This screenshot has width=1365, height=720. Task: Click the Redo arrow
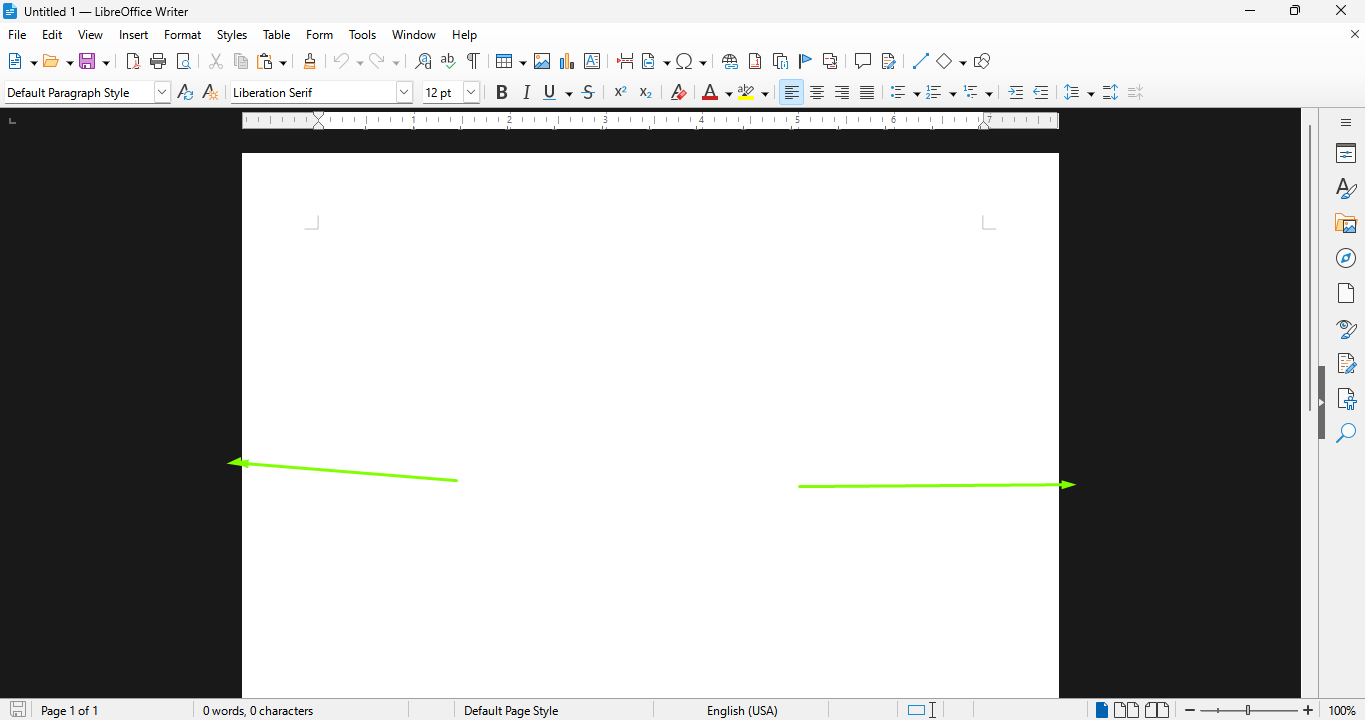[x=377, y=61]
